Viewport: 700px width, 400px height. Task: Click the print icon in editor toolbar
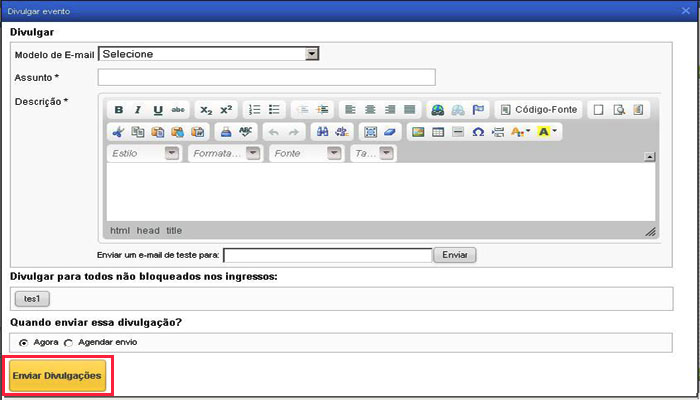click(226, 132)
